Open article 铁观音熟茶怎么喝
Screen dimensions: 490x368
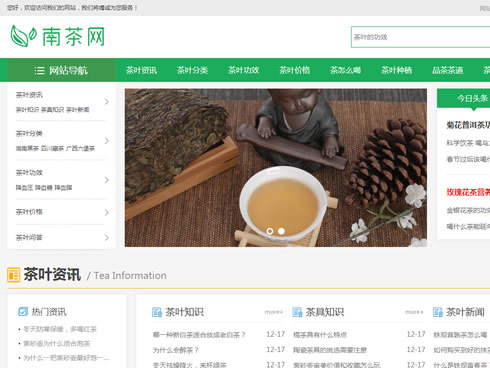pos(460,335)
